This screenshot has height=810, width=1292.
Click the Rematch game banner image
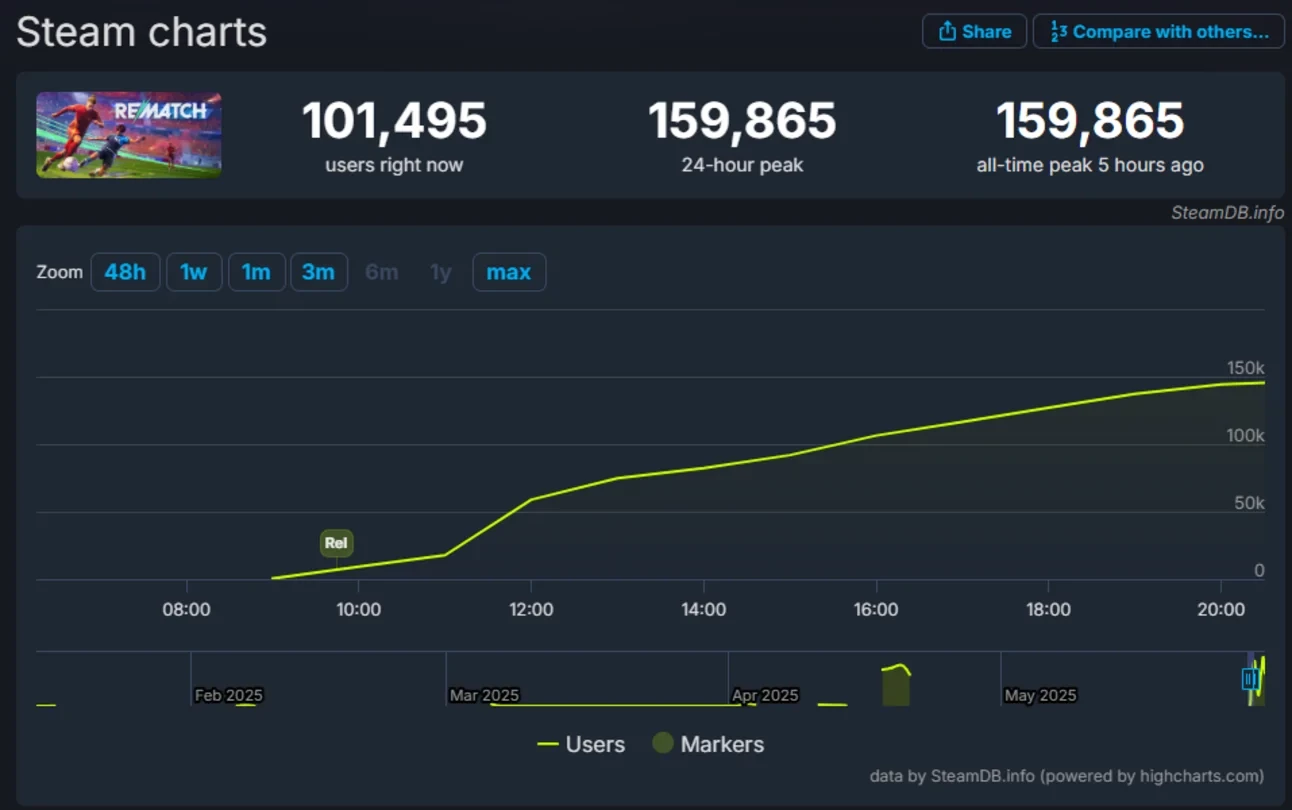click(129, 135)
